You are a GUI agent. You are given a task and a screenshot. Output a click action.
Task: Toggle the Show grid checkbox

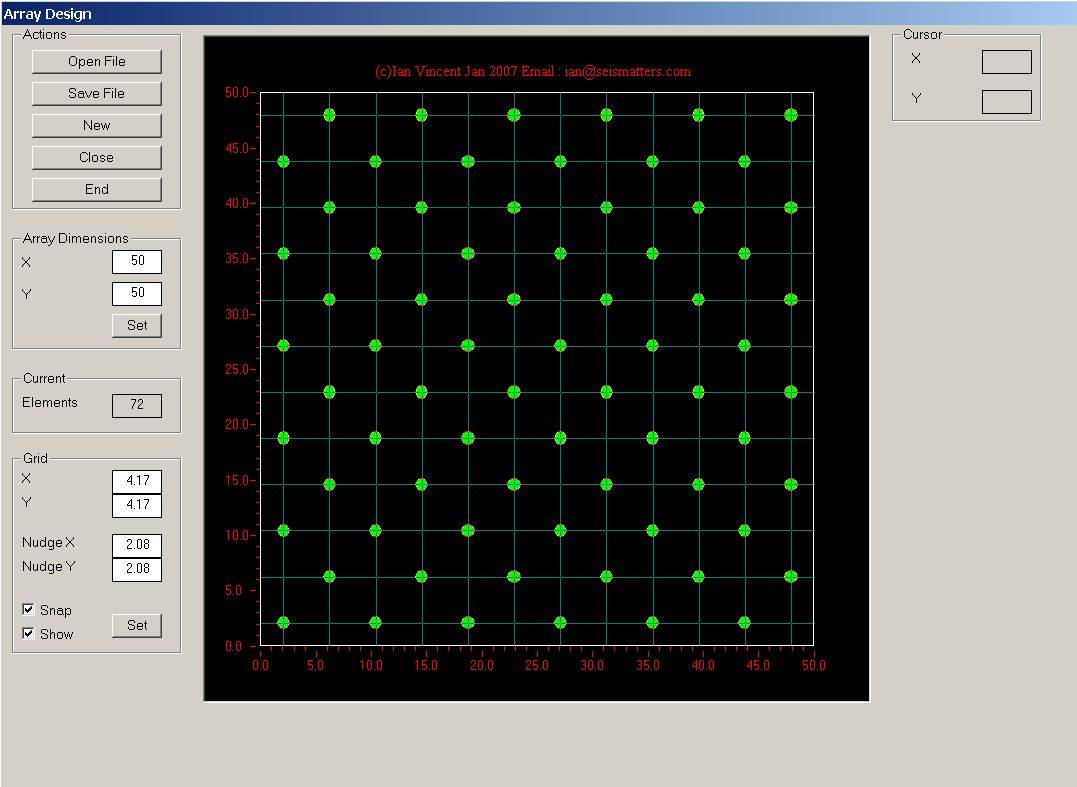28,633
